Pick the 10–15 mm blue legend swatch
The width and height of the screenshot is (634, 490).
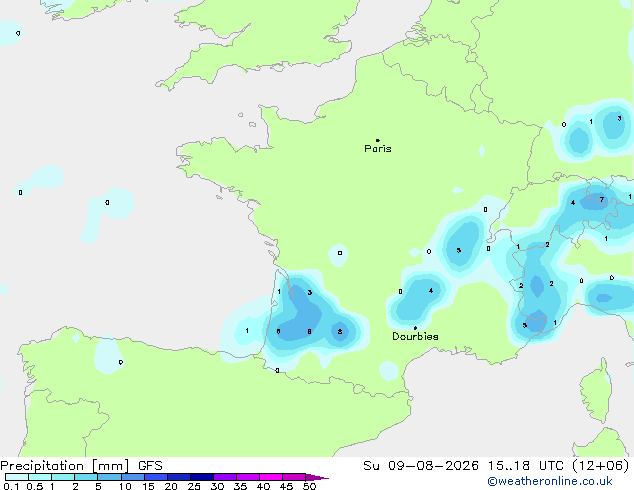point(133,477)
